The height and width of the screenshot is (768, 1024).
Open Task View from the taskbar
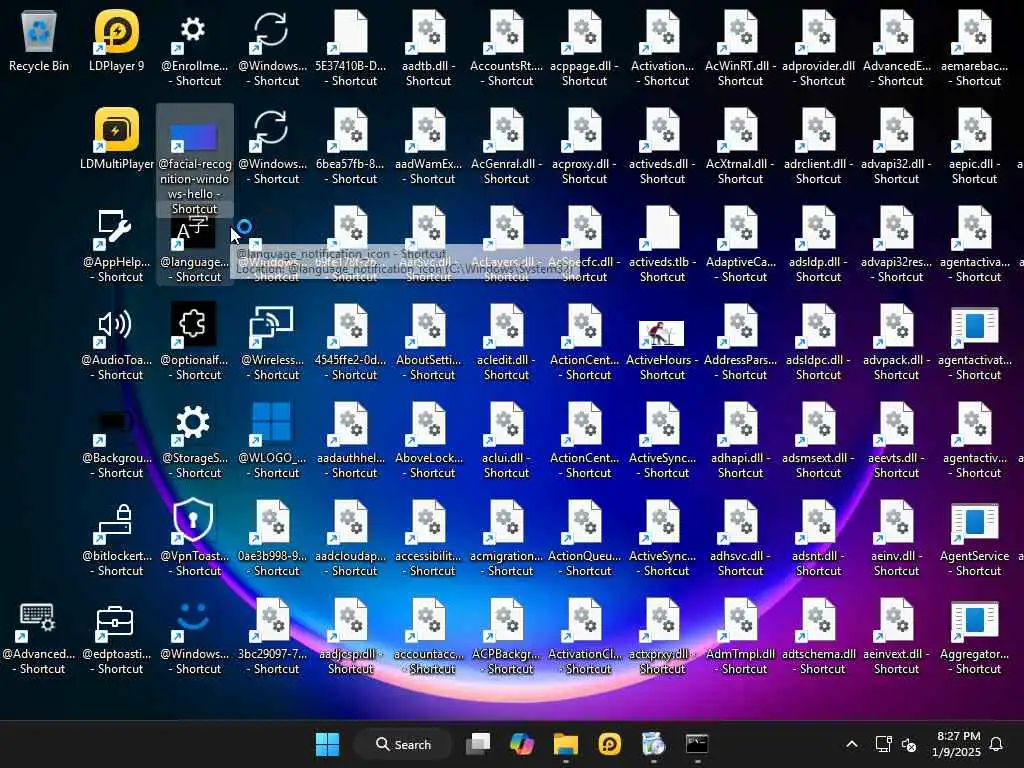478,744
